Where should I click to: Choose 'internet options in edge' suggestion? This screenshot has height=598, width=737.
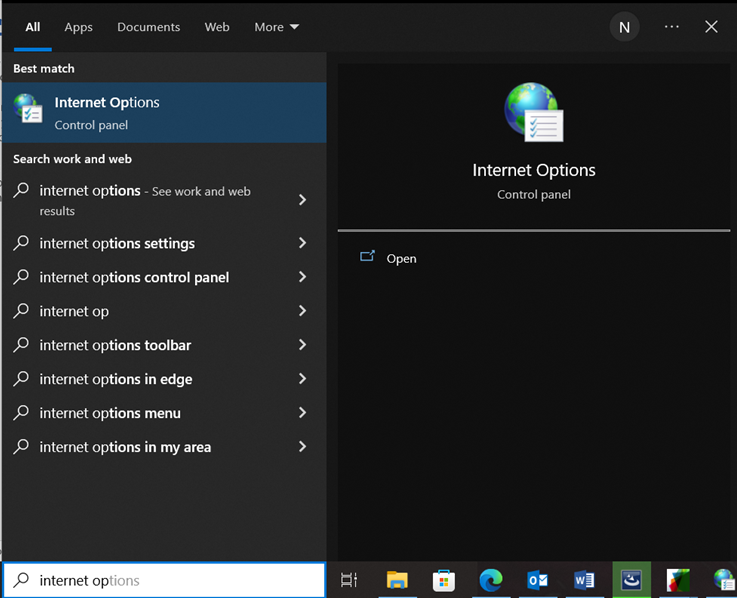tap(116, 379)
